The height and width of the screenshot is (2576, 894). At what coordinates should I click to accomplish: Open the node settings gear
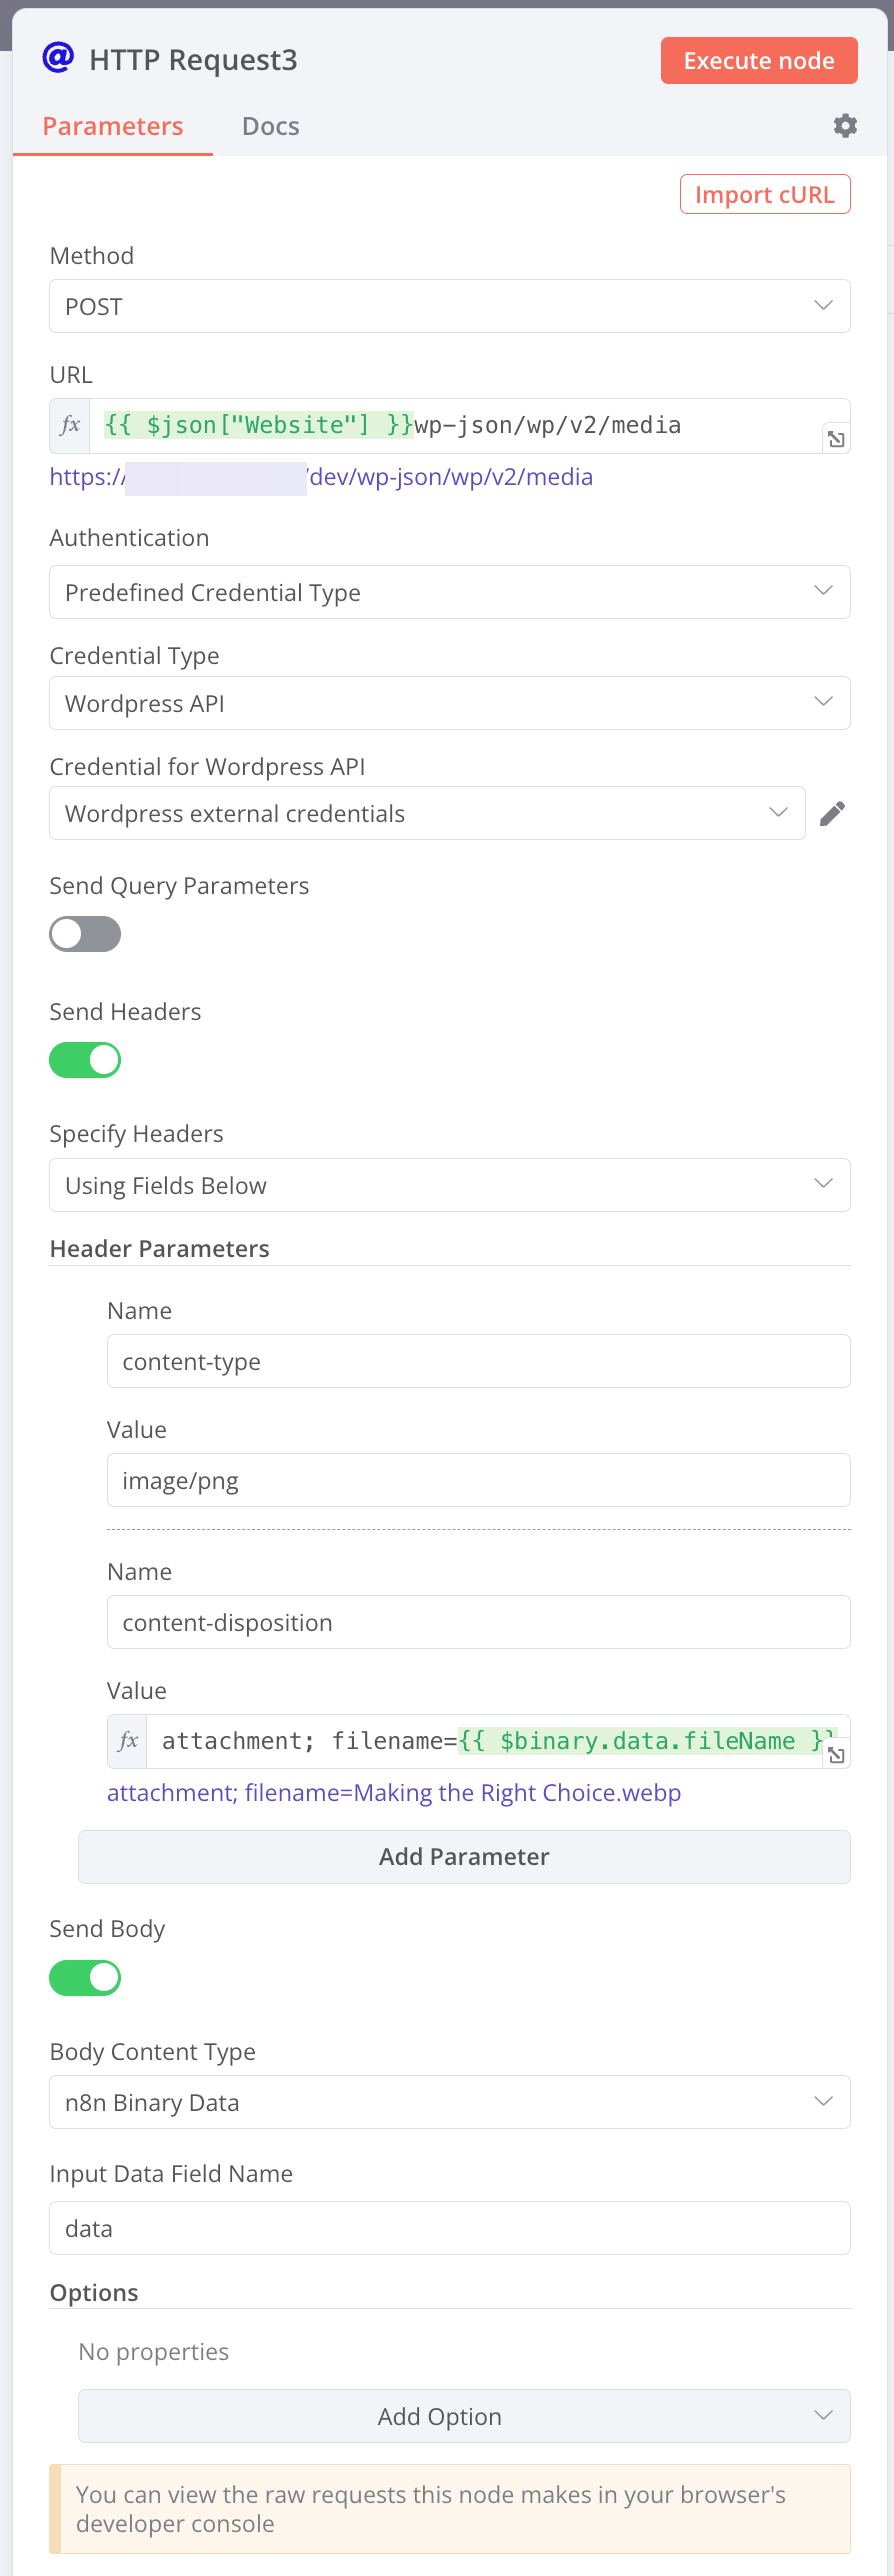[843, 125]
